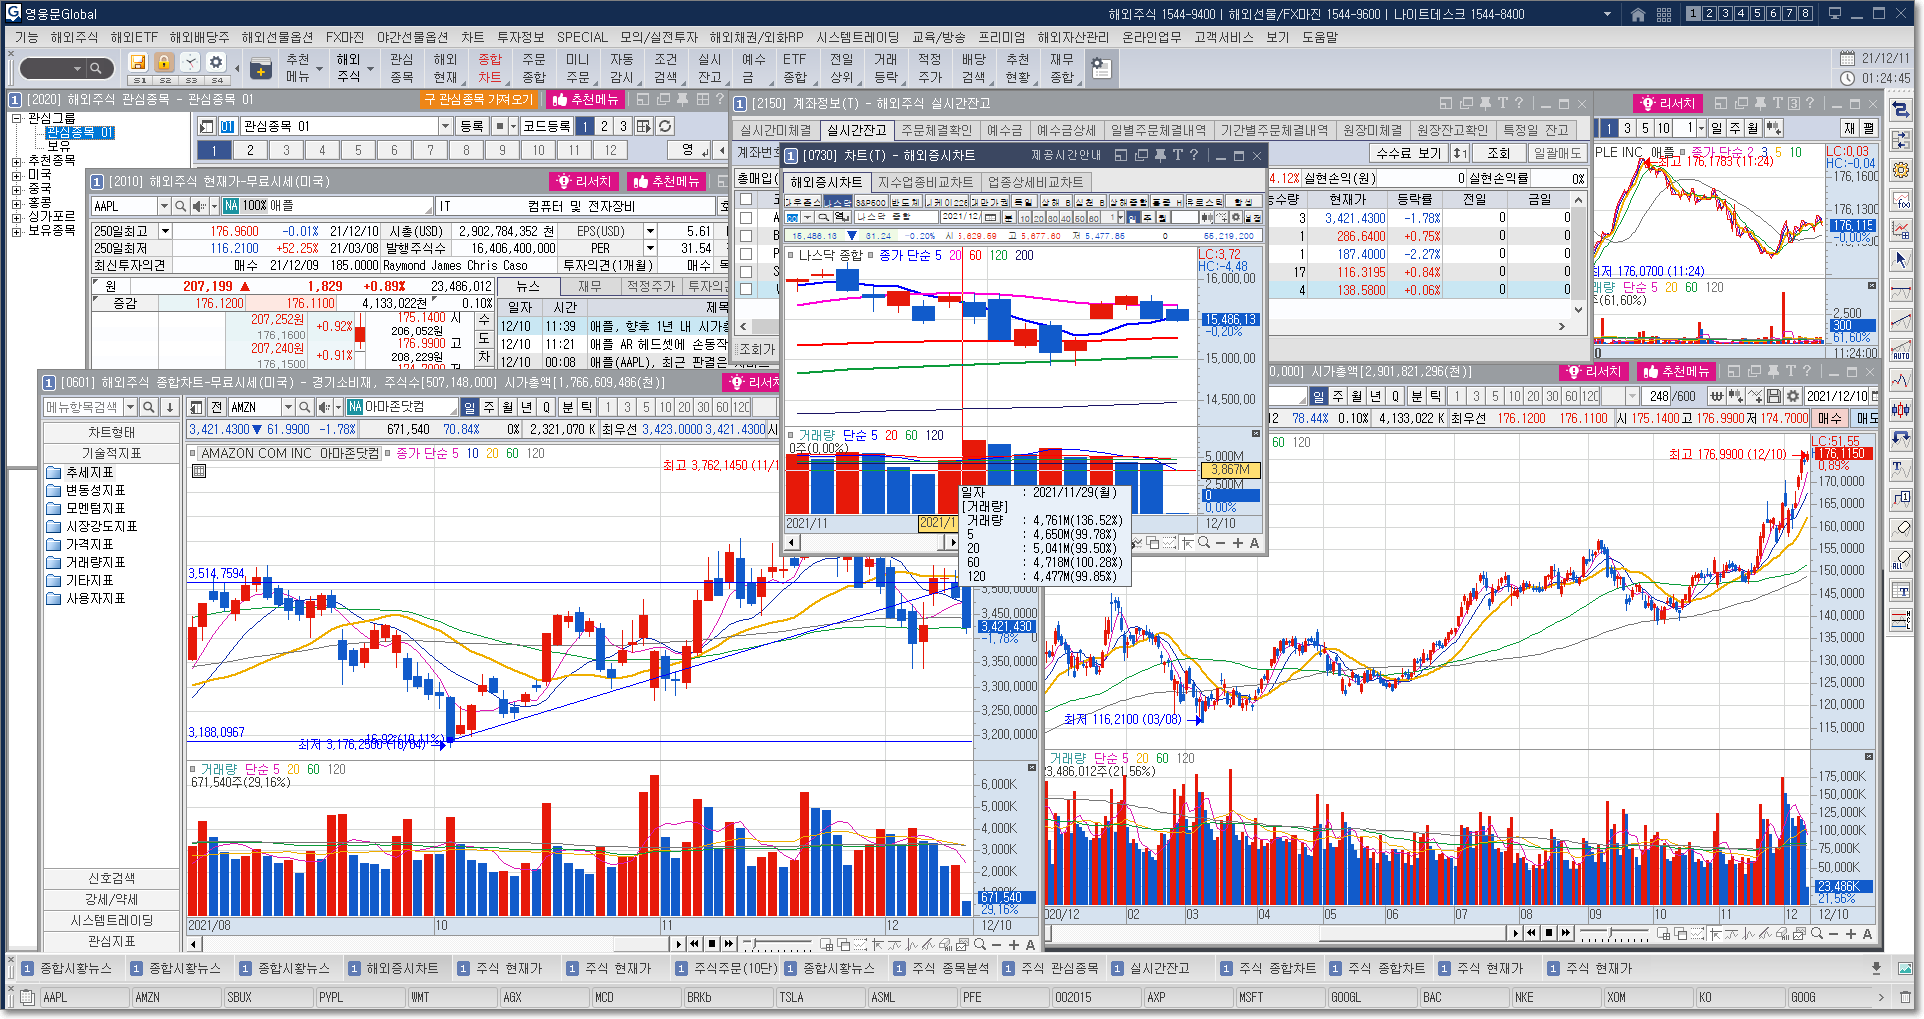Viewport: 1924px width, 1019px height.
Task: Toggle the 일 daily period in the AMZN chart
Action: [470, 407]
